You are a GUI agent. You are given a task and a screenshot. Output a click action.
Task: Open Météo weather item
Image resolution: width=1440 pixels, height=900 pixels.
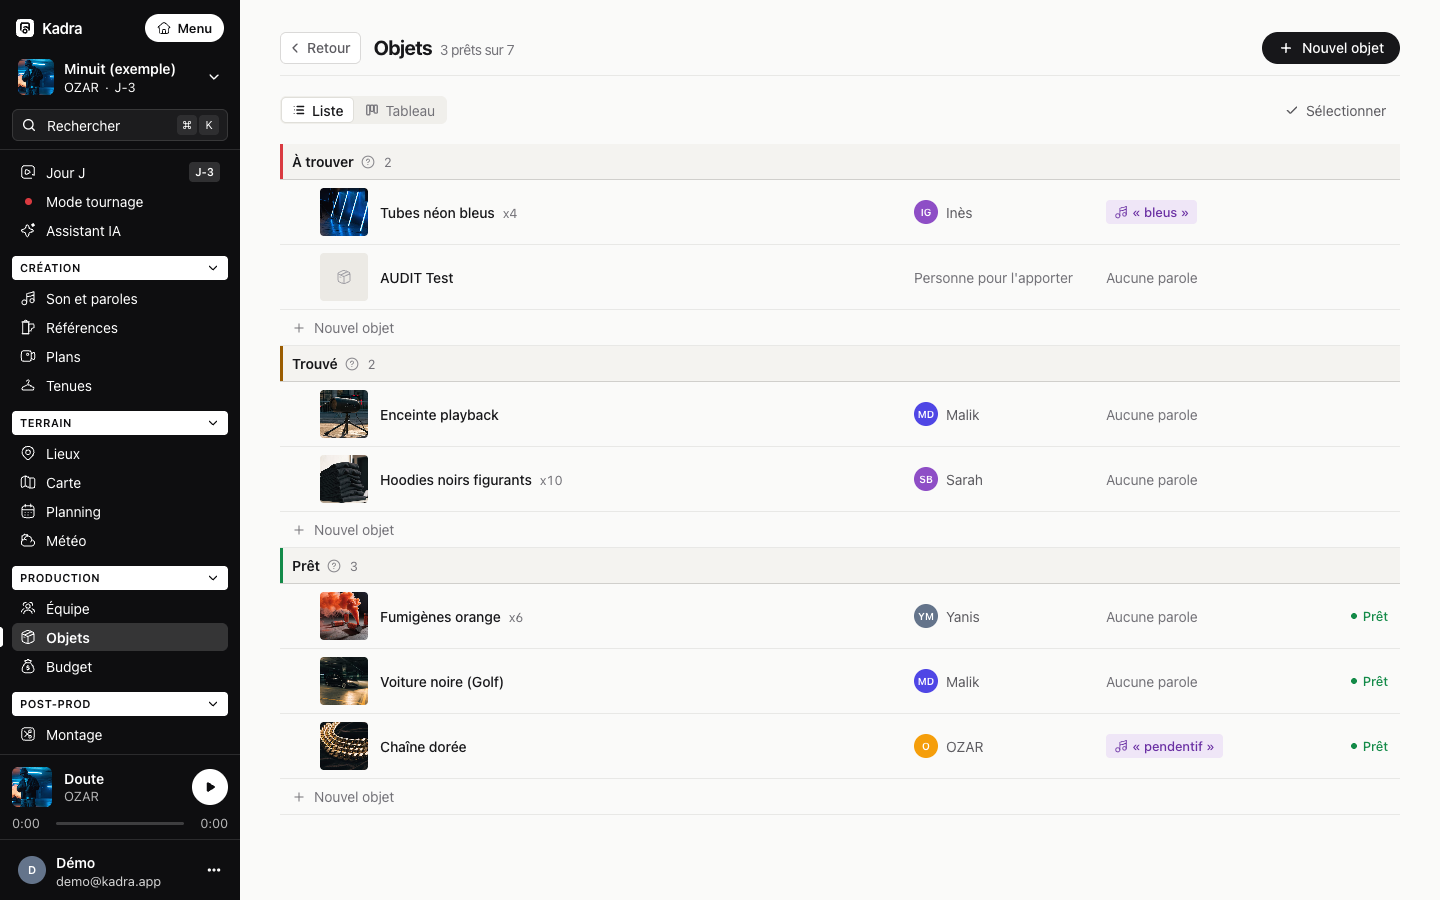[x=120, y=541]
